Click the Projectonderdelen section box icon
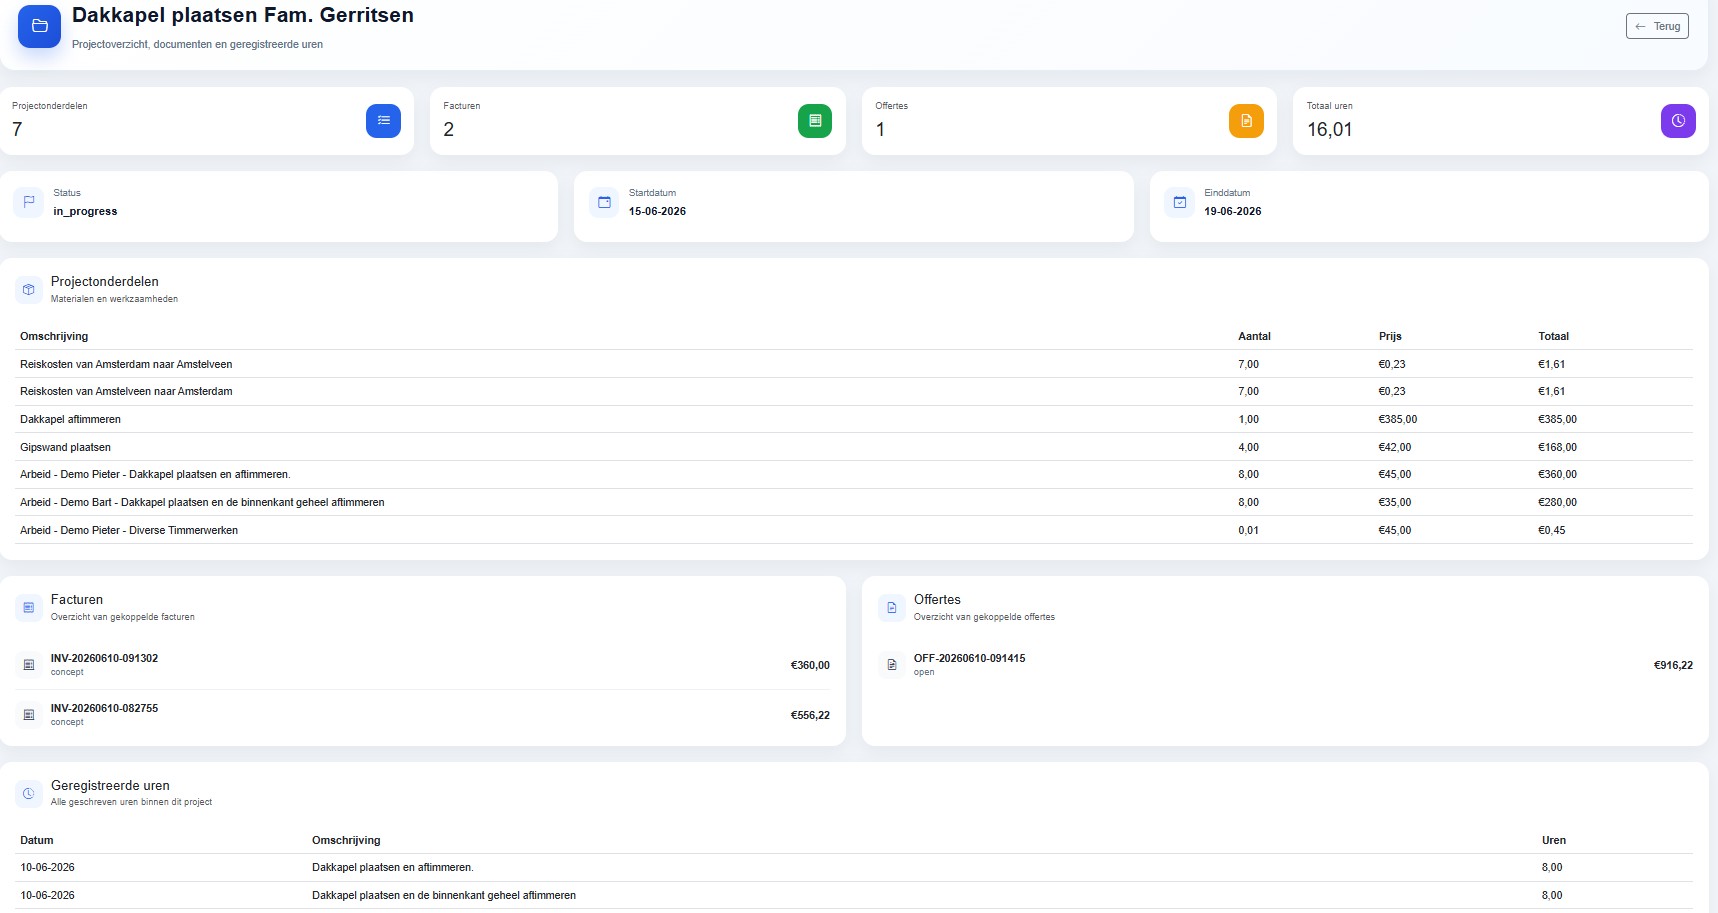Viewport: 1718px width, 913px height. pos(29,290)
